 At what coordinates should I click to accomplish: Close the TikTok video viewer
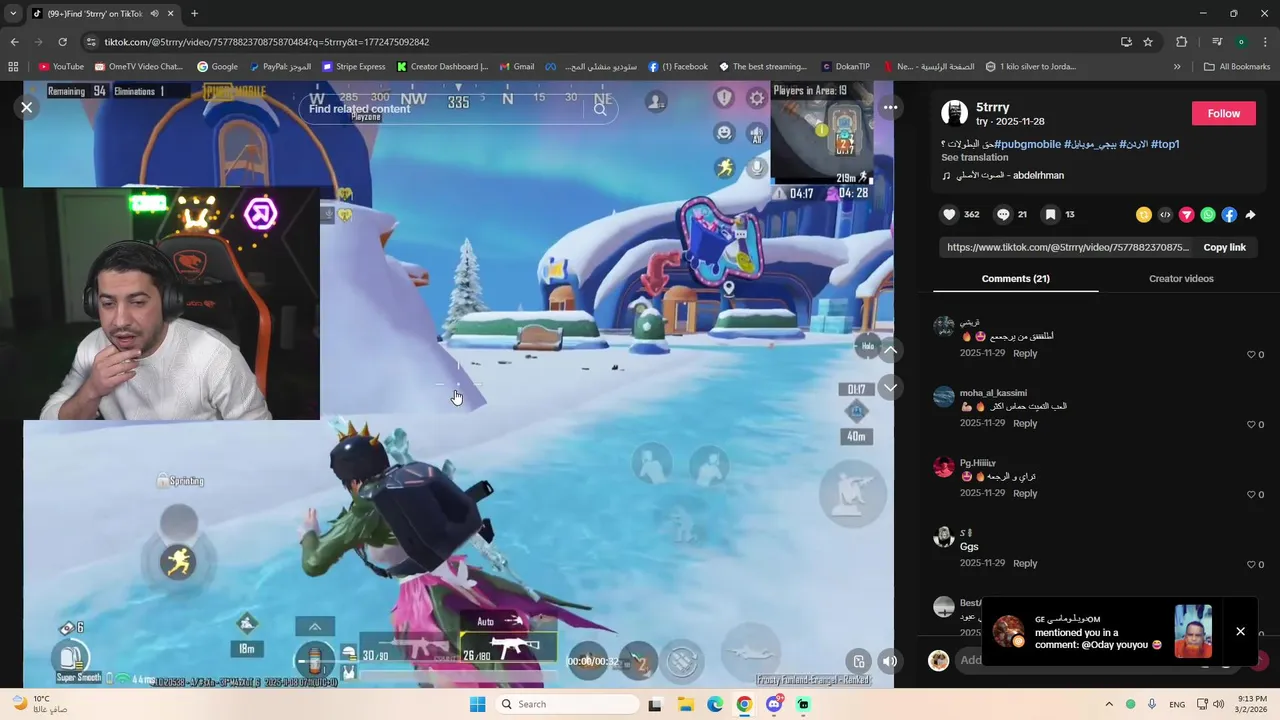27,107
